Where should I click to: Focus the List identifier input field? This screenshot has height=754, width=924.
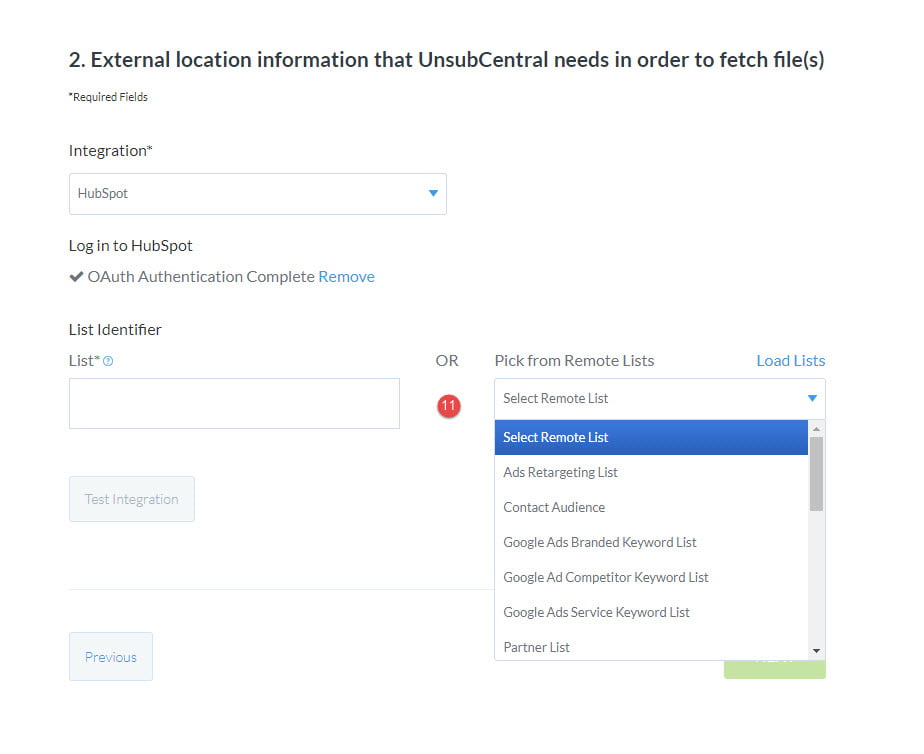point(234,404)
